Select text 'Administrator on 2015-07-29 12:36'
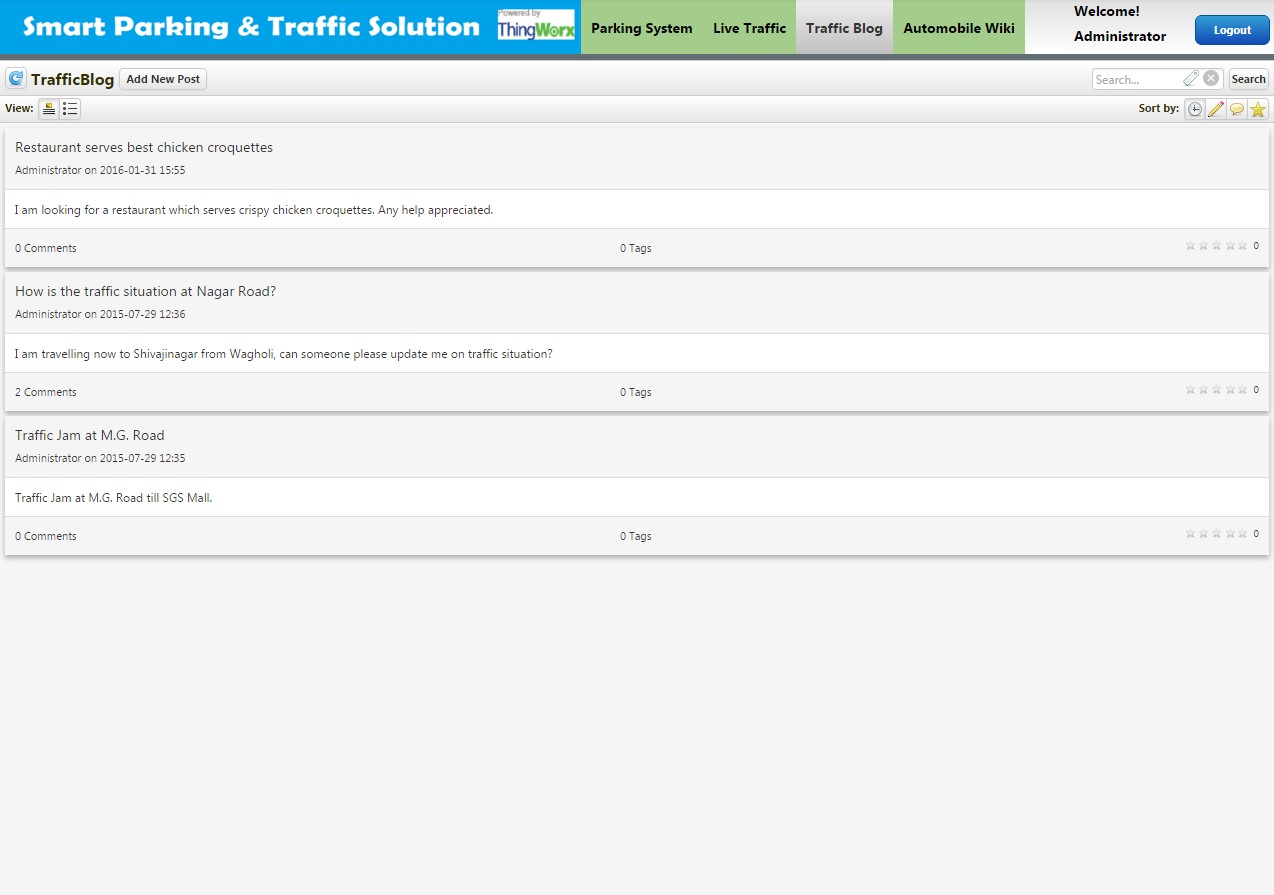 point(100,314)
